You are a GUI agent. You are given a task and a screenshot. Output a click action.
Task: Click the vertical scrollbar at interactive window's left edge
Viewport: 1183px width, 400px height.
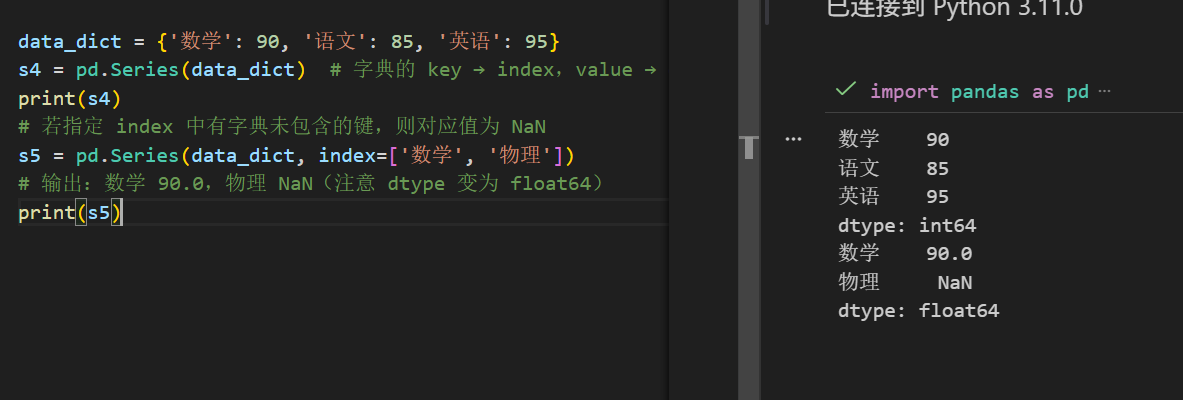[x=765, y=11]
